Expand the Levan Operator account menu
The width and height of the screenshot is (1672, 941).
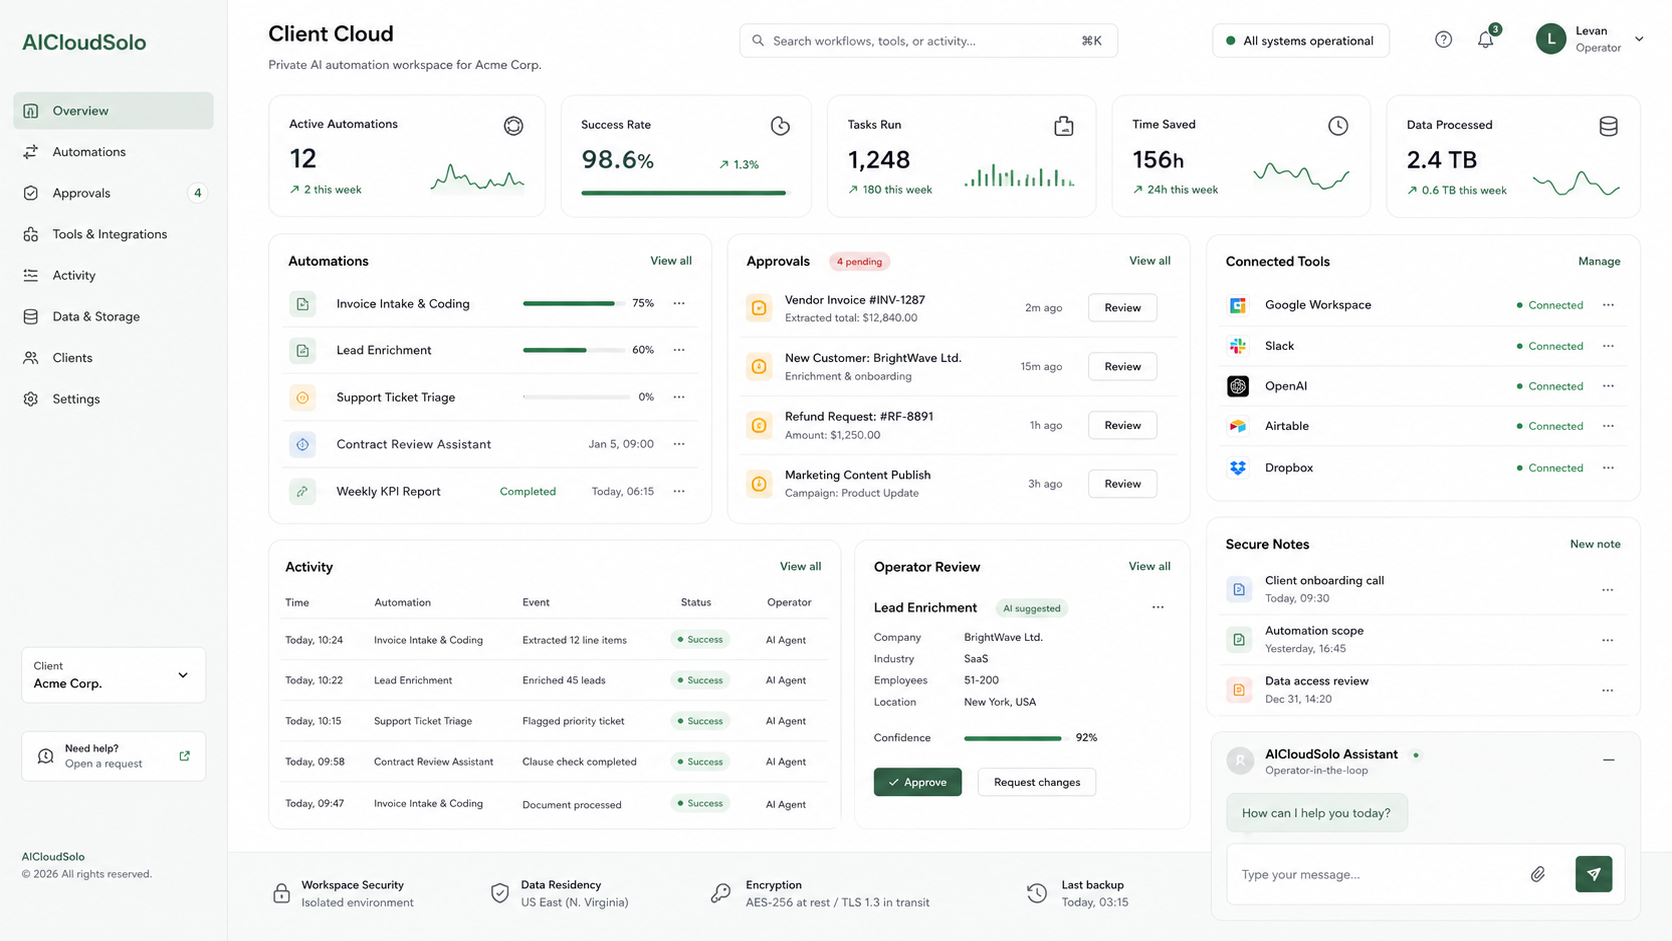[x=1639, y=39]
